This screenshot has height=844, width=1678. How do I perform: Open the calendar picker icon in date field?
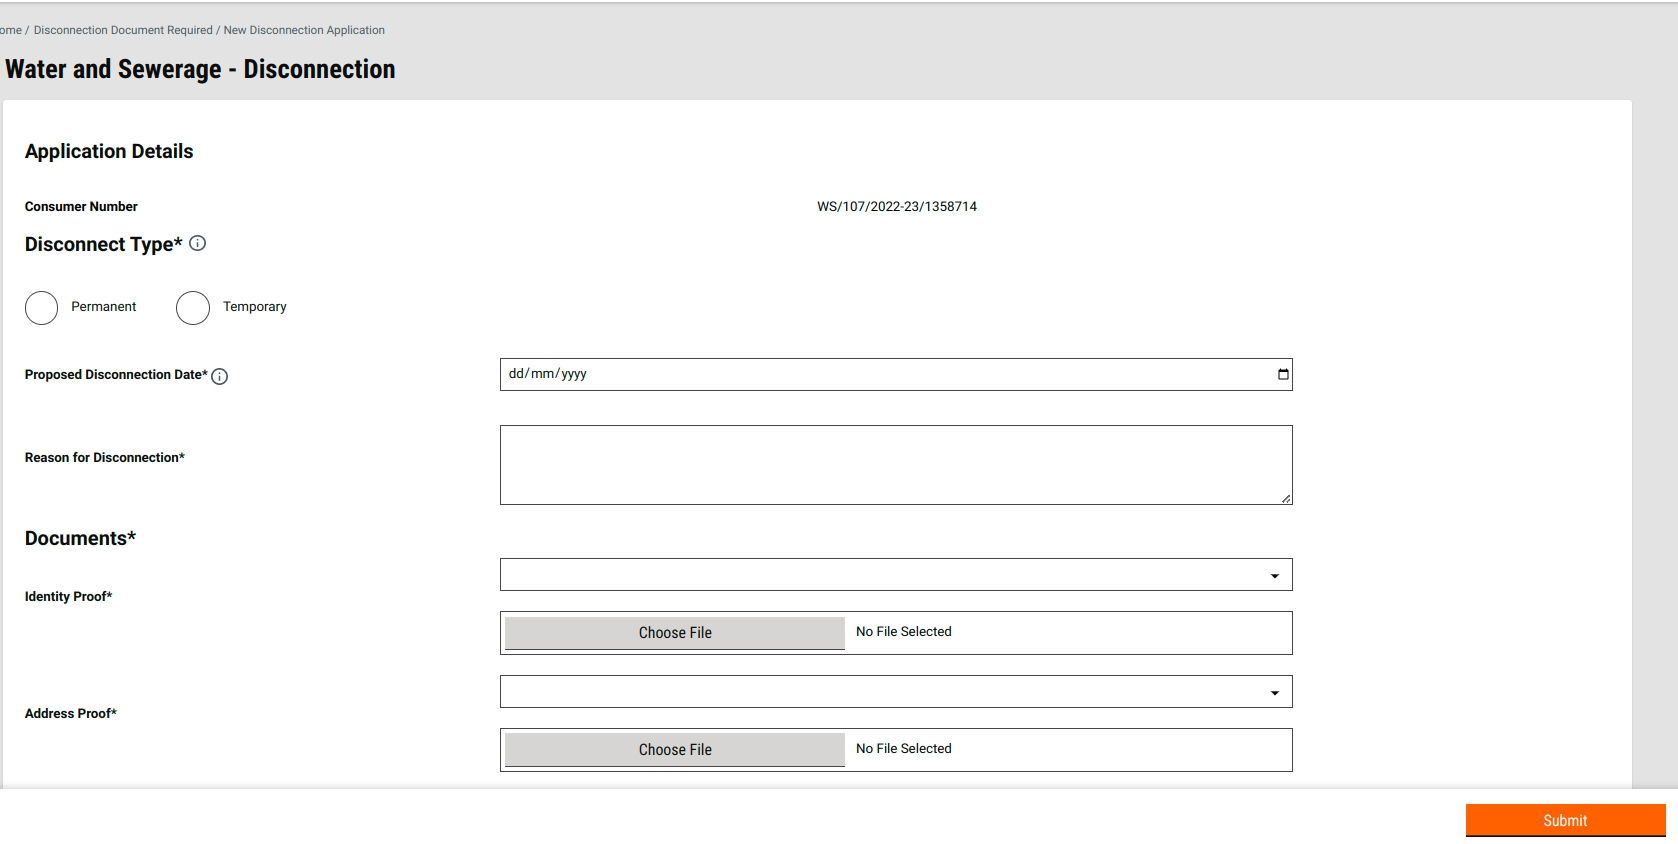coord(1283,374)
